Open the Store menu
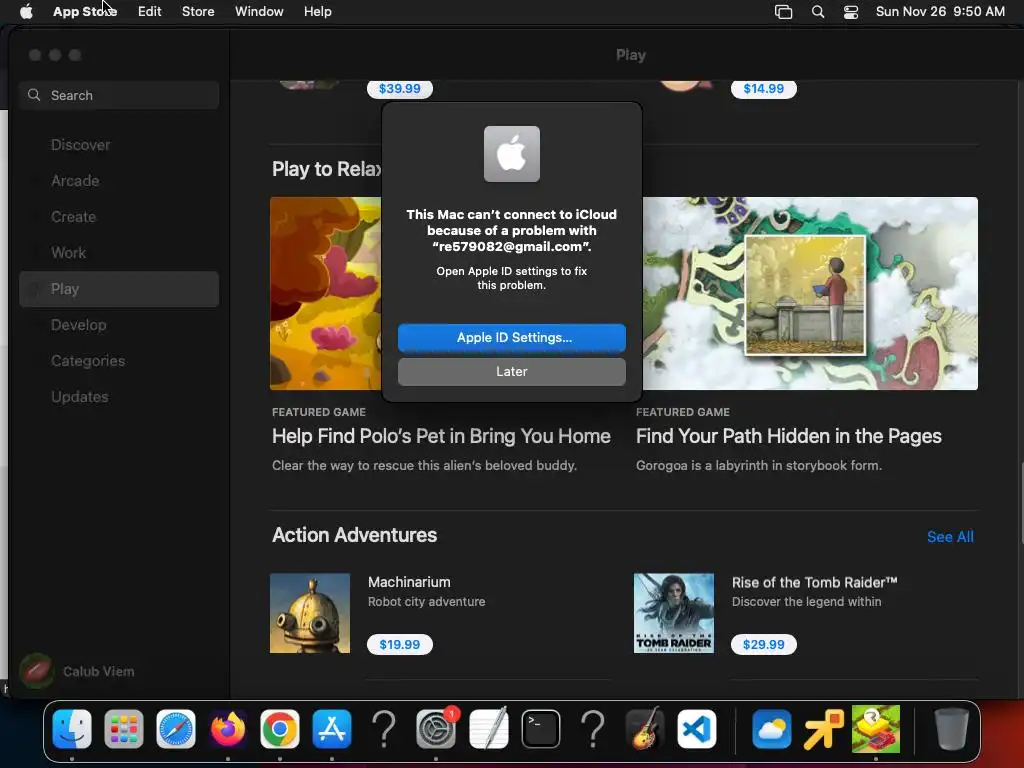 [198, 11]
